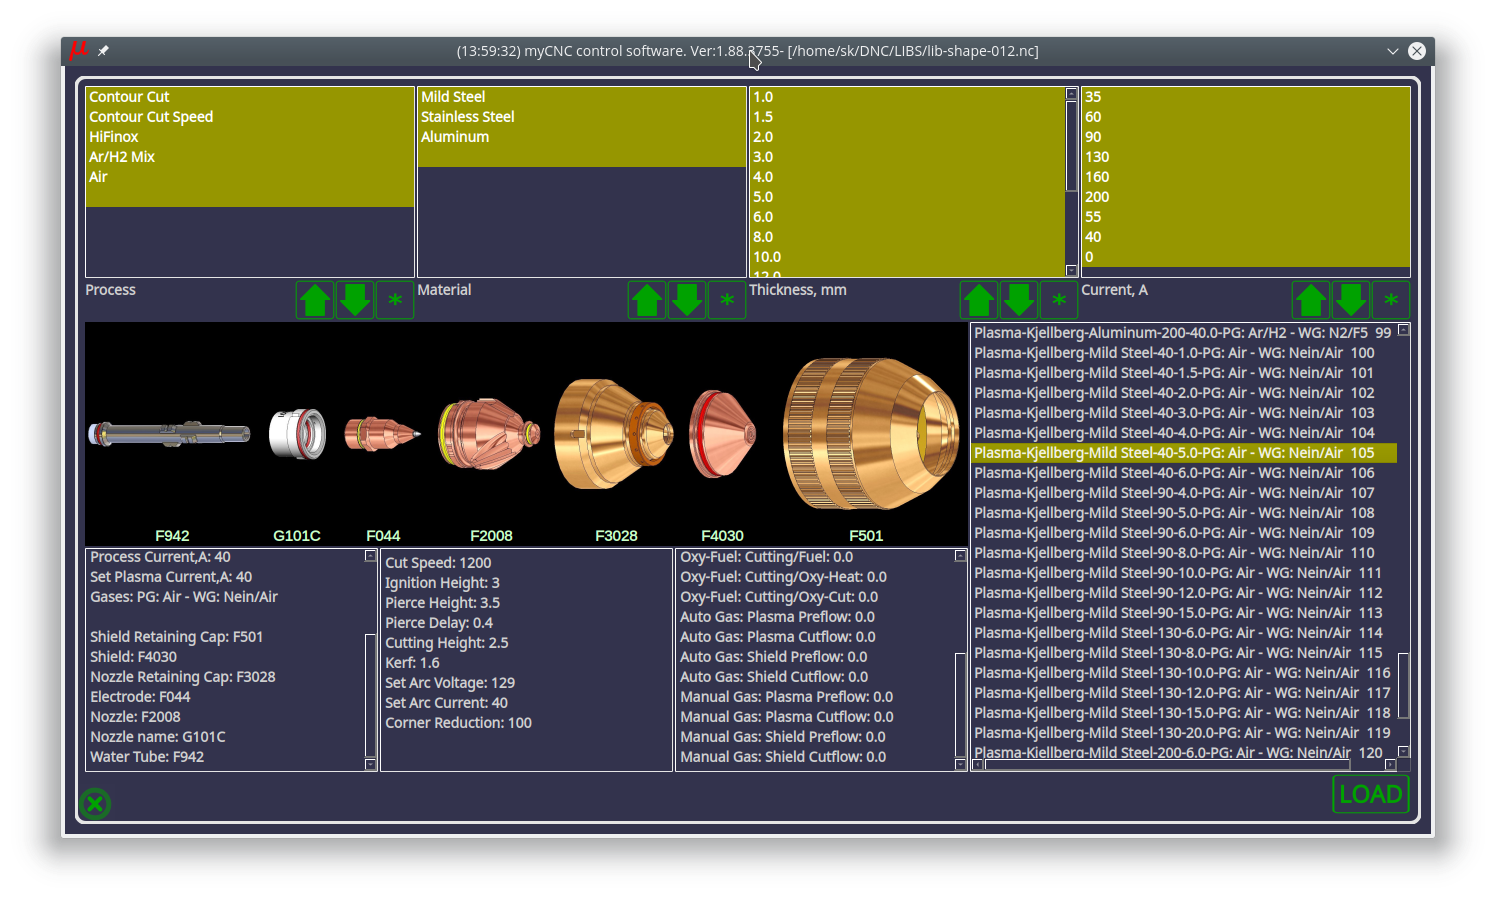Select the G101C nozzle part image
This screenshot has height=899, width=1496.
click(297, 434)
